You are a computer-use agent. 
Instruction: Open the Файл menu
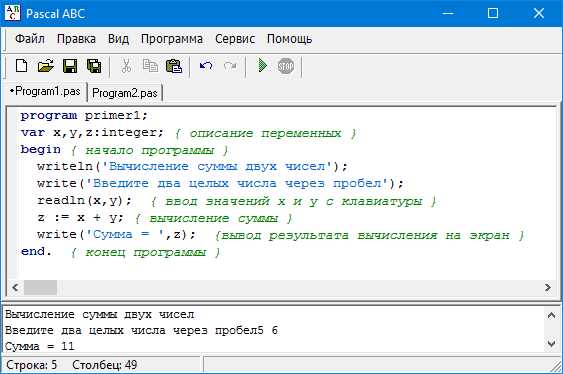point(30,39)
